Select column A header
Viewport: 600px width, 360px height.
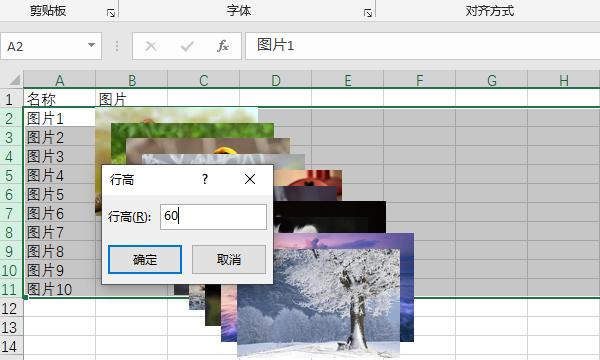coord(59,80)
